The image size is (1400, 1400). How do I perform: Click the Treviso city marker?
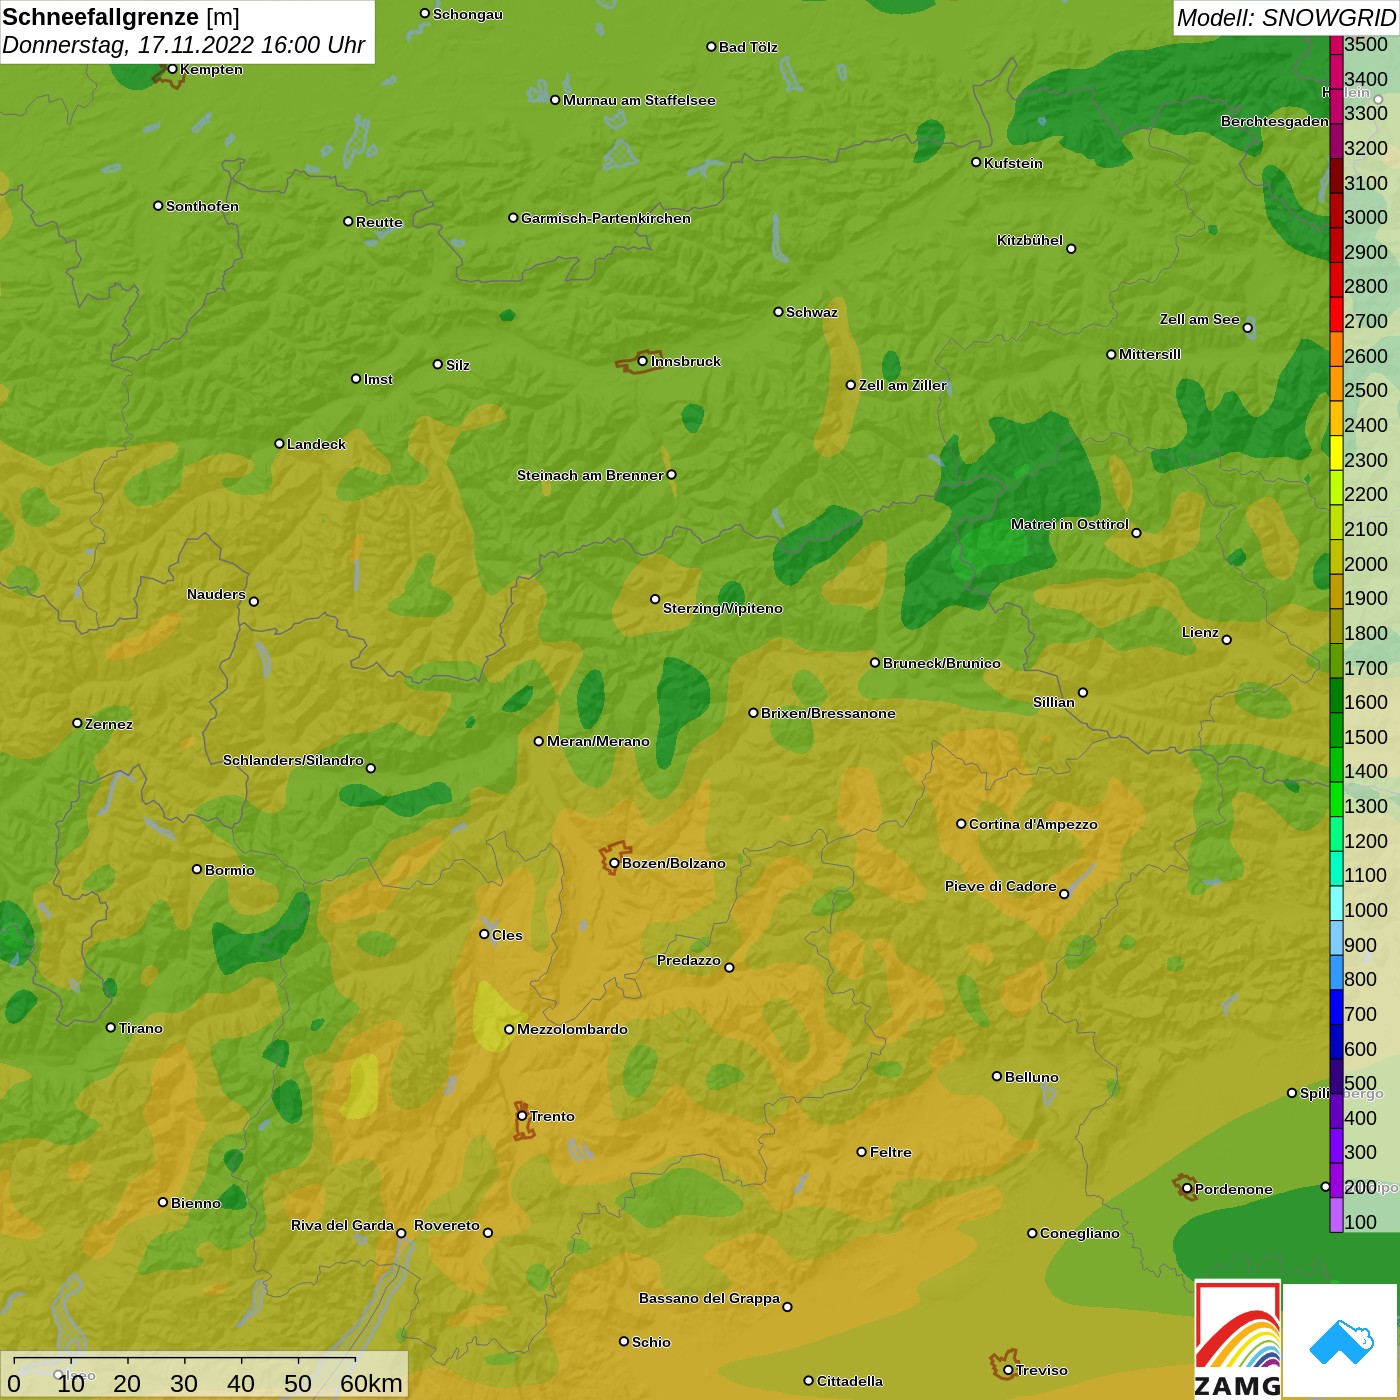tap(1008, 1370)
